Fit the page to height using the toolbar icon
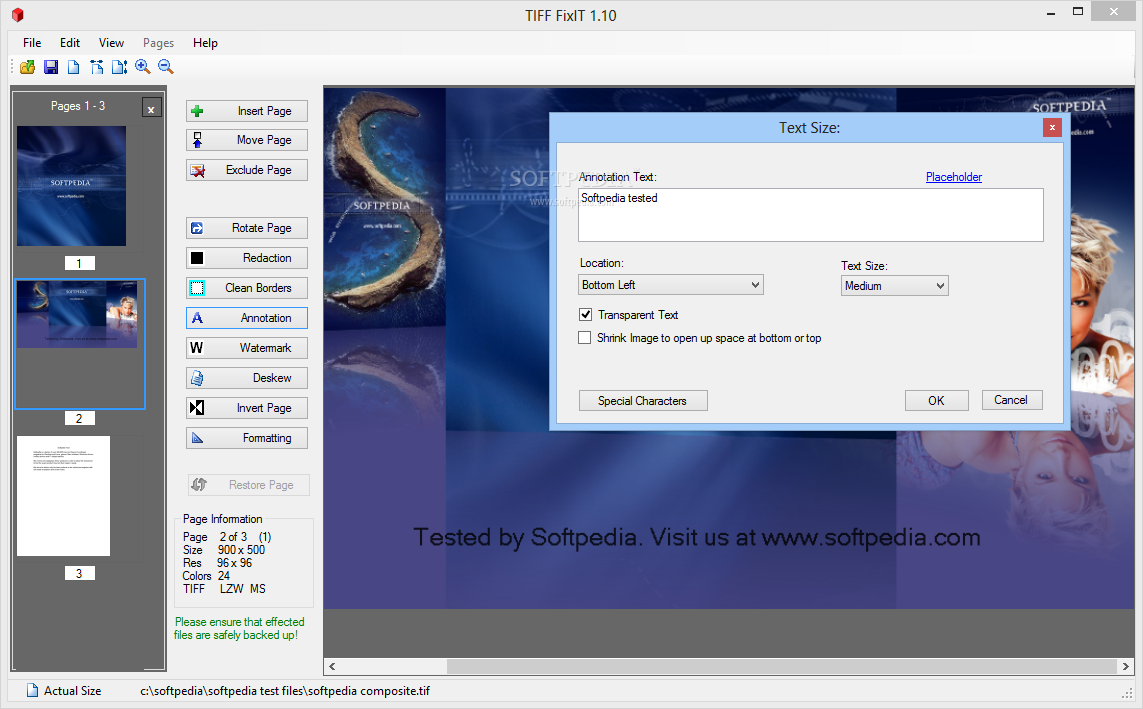The width and height of the screenshot is (1143, 709). coord(120,67)
